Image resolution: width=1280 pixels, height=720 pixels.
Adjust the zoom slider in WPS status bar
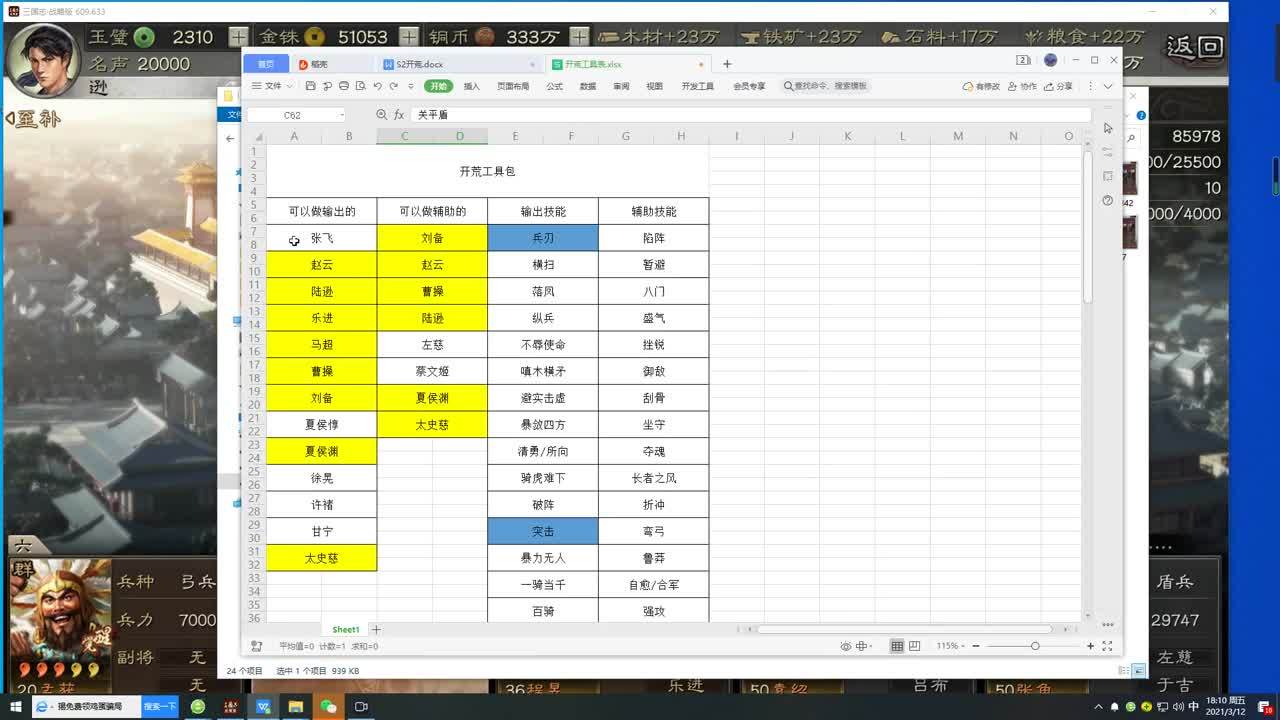tap(1034, 646)
